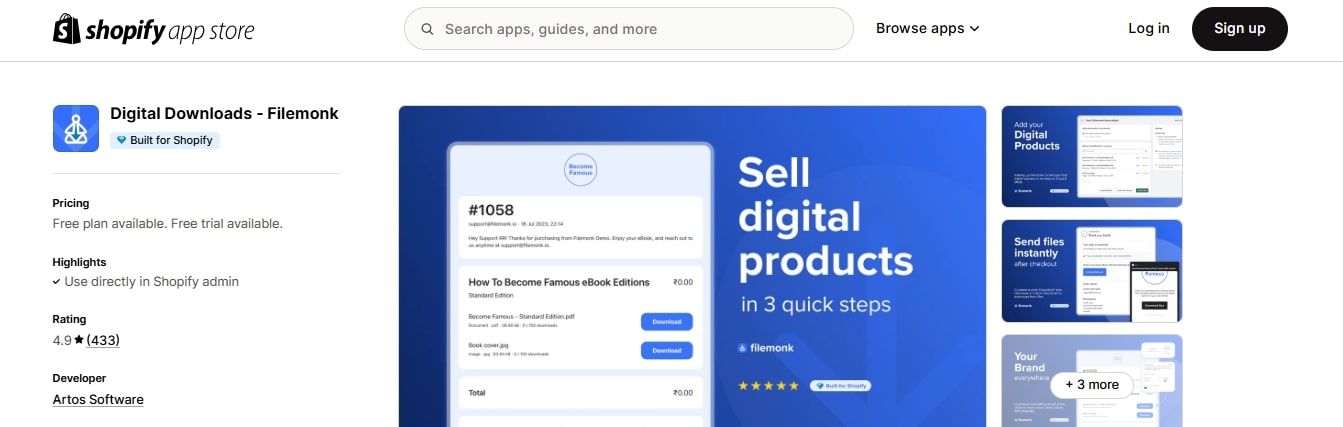Open the Add your Digital Products thumbnail
This screenshot has width=1343, height=427.
pyautogui.click(x=1092, y=156)
